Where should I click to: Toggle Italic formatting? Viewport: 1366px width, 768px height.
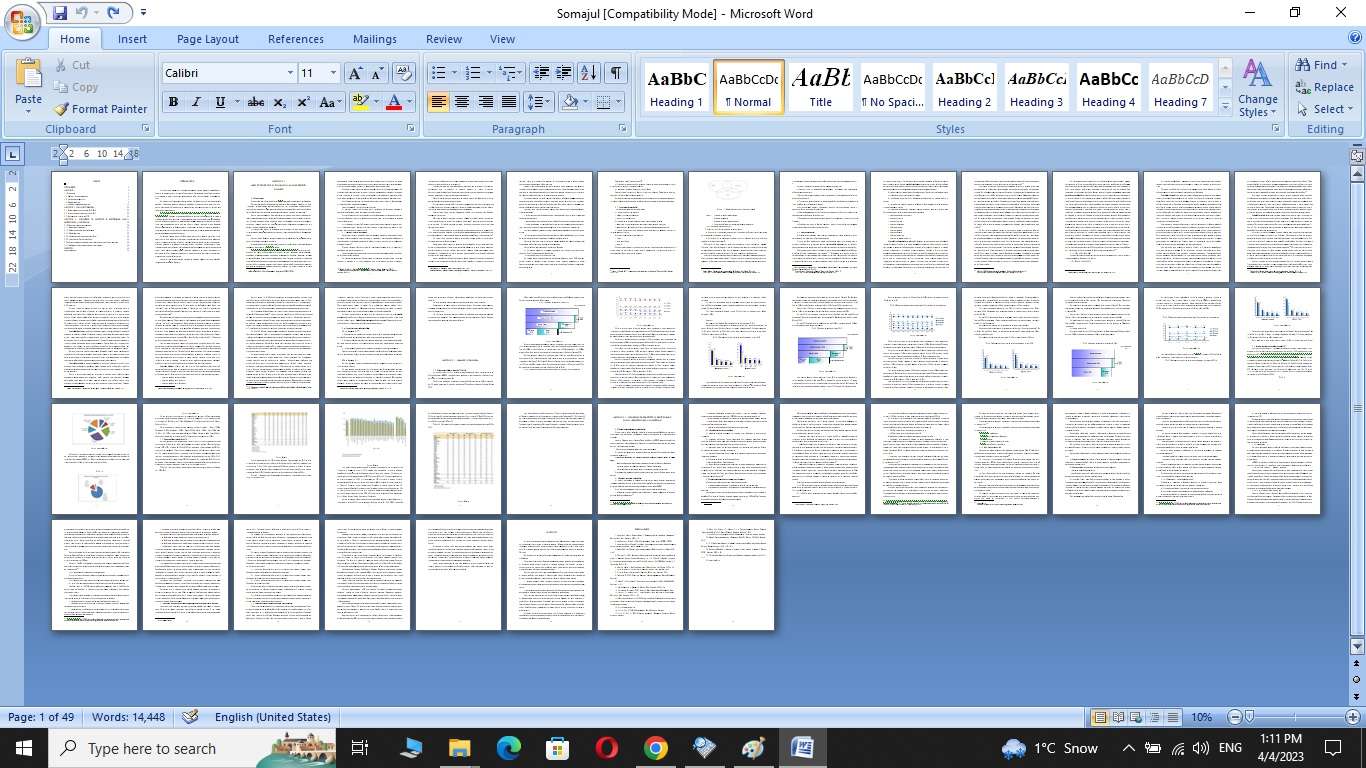click(x=196, y=102)
